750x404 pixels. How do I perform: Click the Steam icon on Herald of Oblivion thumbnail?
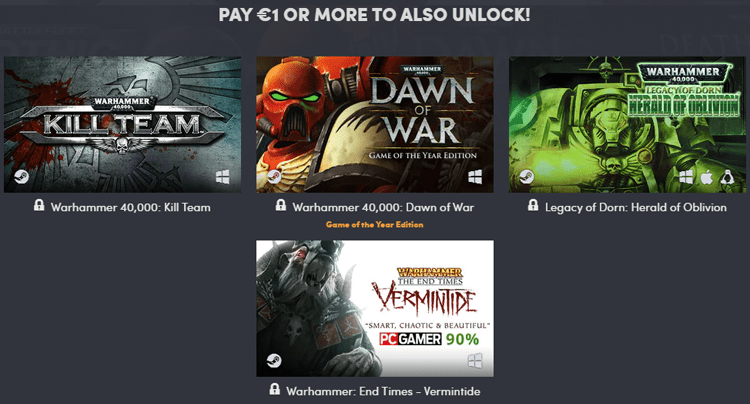click(x=527, y=177)
